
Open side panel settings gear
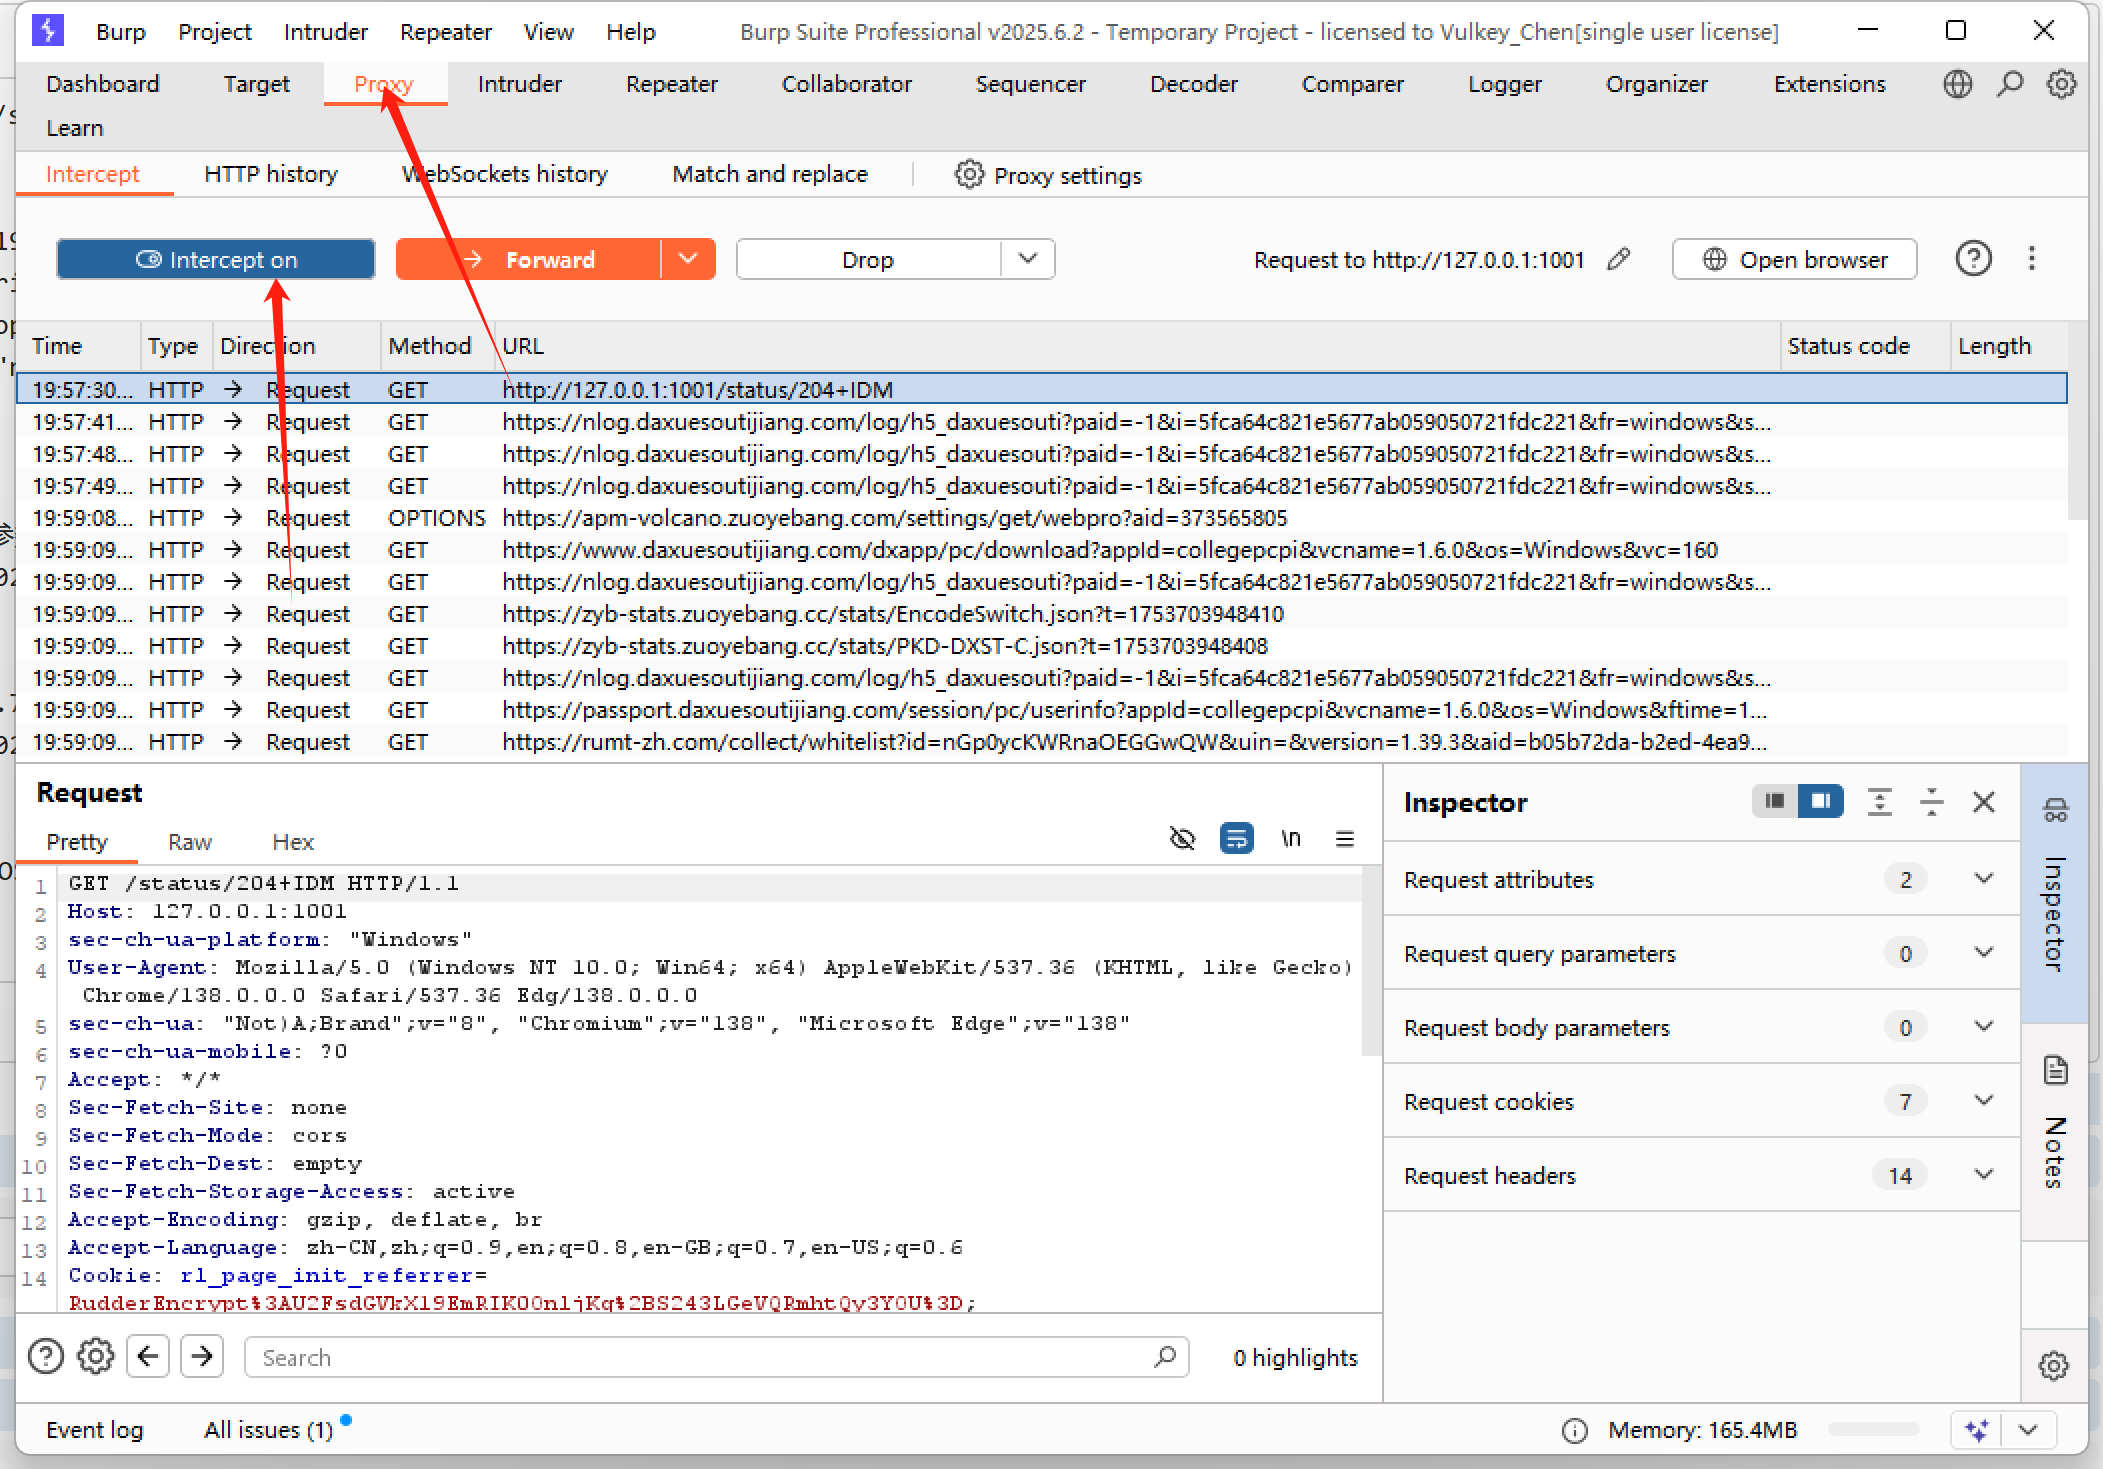pyautogui.click(x=2054, y=1365)
